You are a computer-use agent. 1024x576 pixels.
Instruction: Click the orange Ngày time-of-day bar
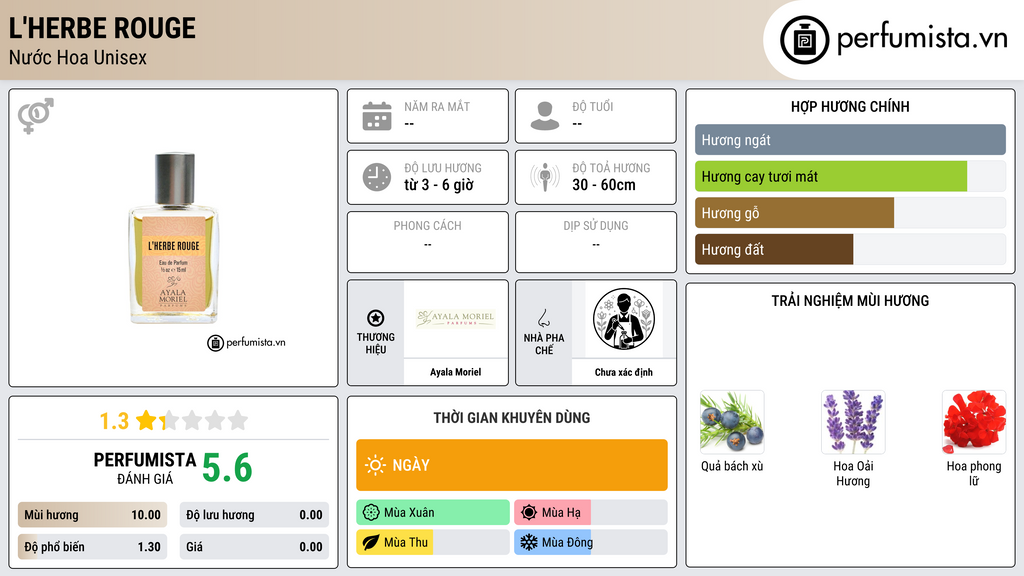tap(512, 465)
